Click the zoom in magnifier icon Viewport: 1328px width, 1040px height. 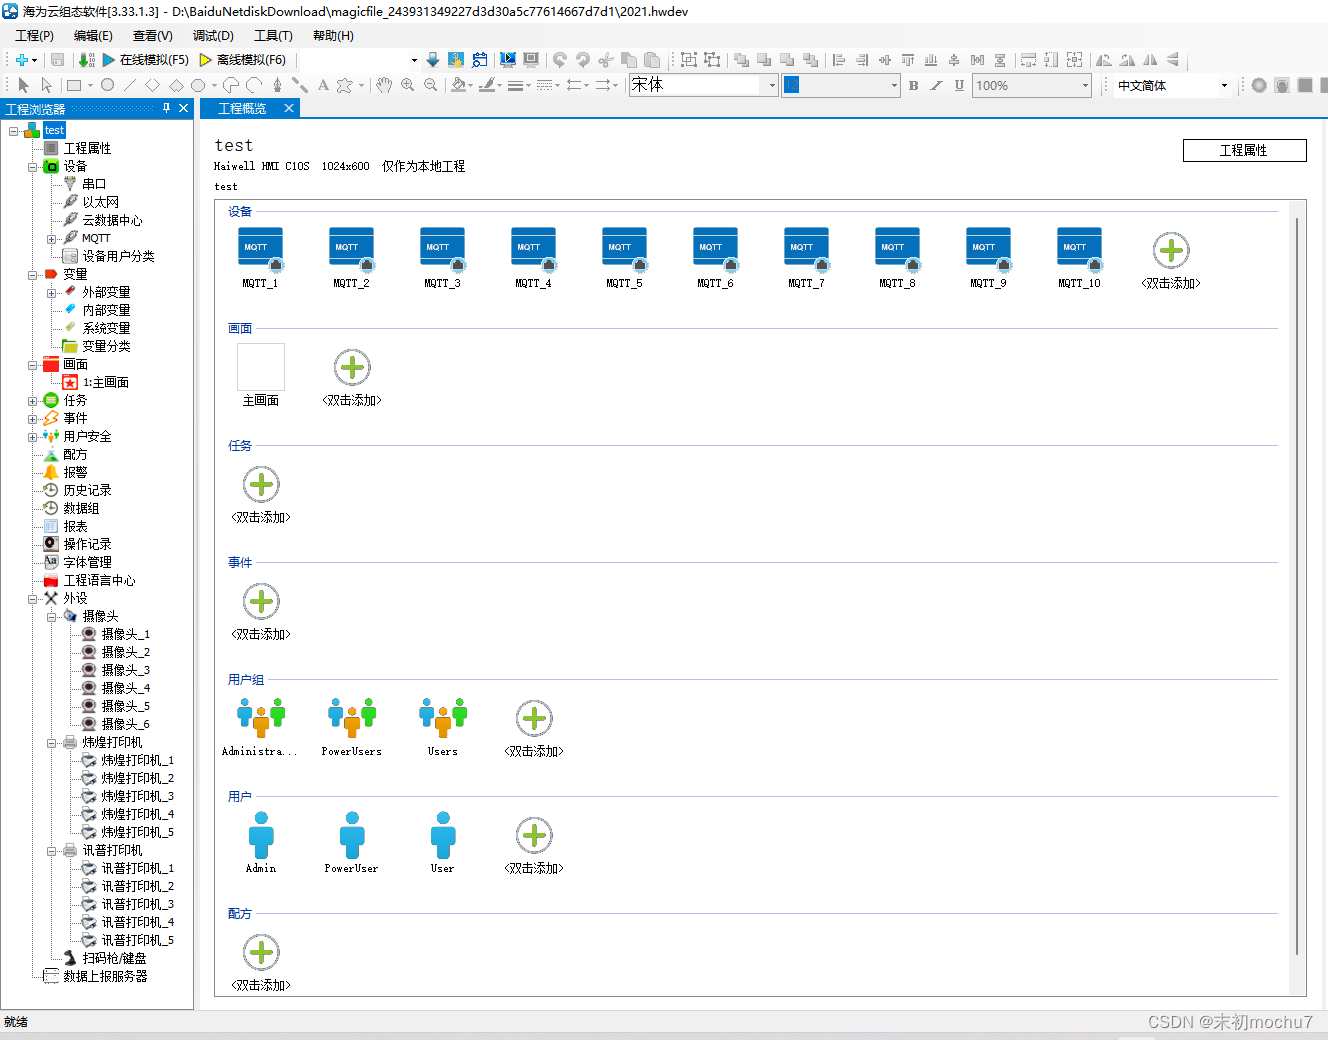(407, 85)
